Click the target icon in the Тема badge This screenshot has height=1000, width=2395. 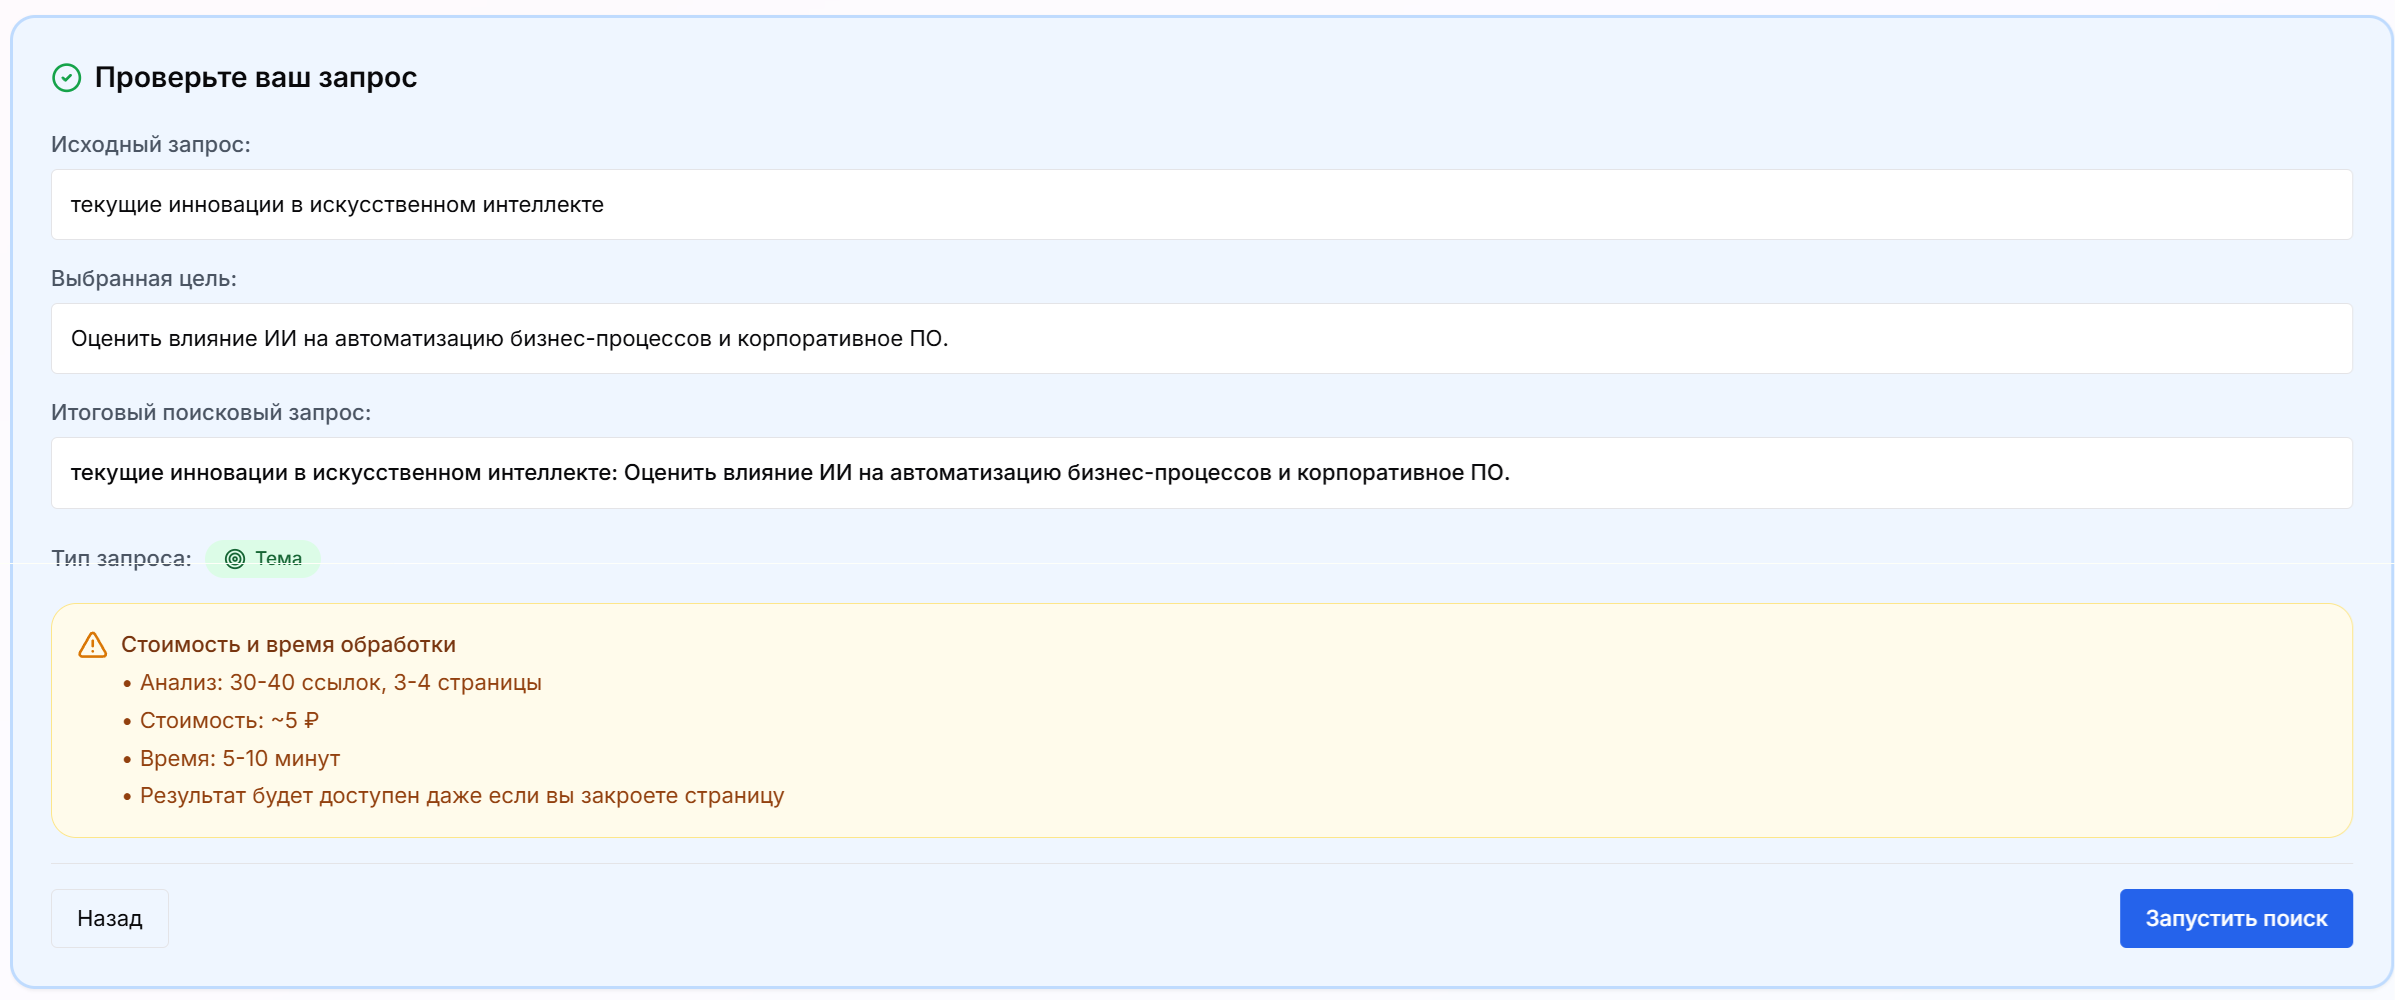pyautogui.click(x=235, y=559)
